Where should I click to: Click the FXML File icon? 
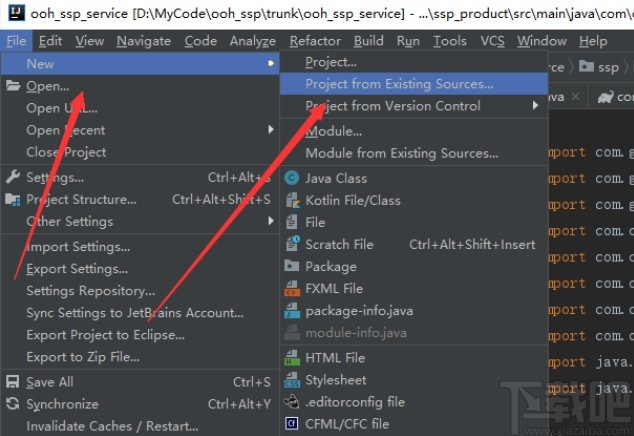click(x=292, y=288)
